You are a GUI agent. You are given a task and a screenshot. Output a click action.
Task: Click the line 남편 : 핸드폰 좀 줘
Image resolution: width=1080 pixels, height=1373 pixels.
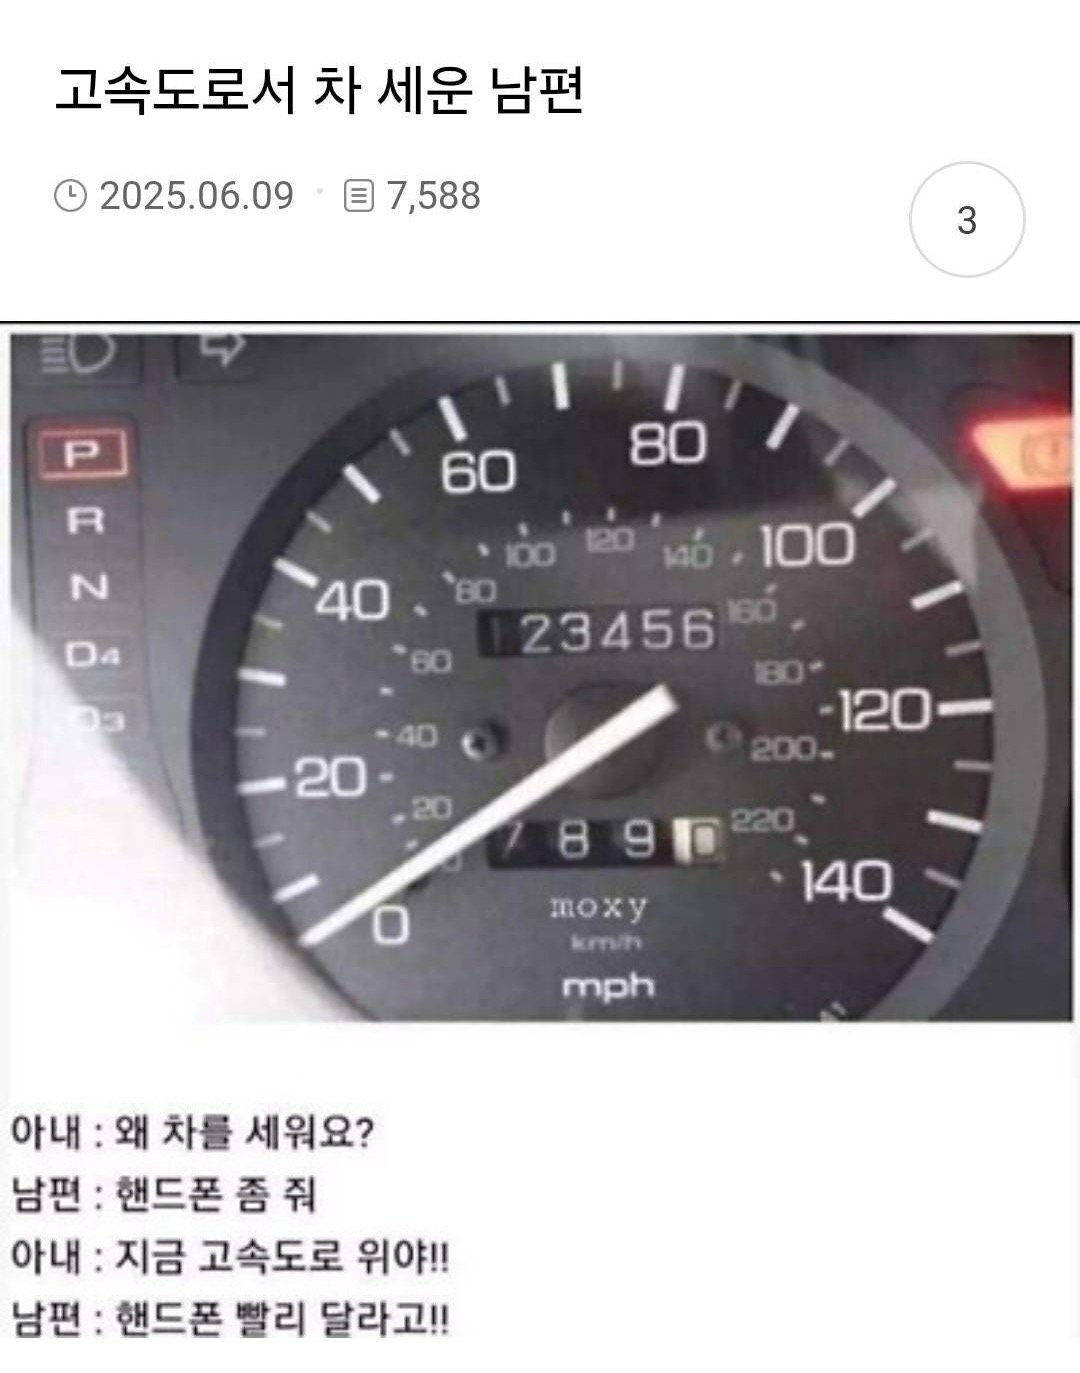pyautogui.click(x=164, y=1194)
